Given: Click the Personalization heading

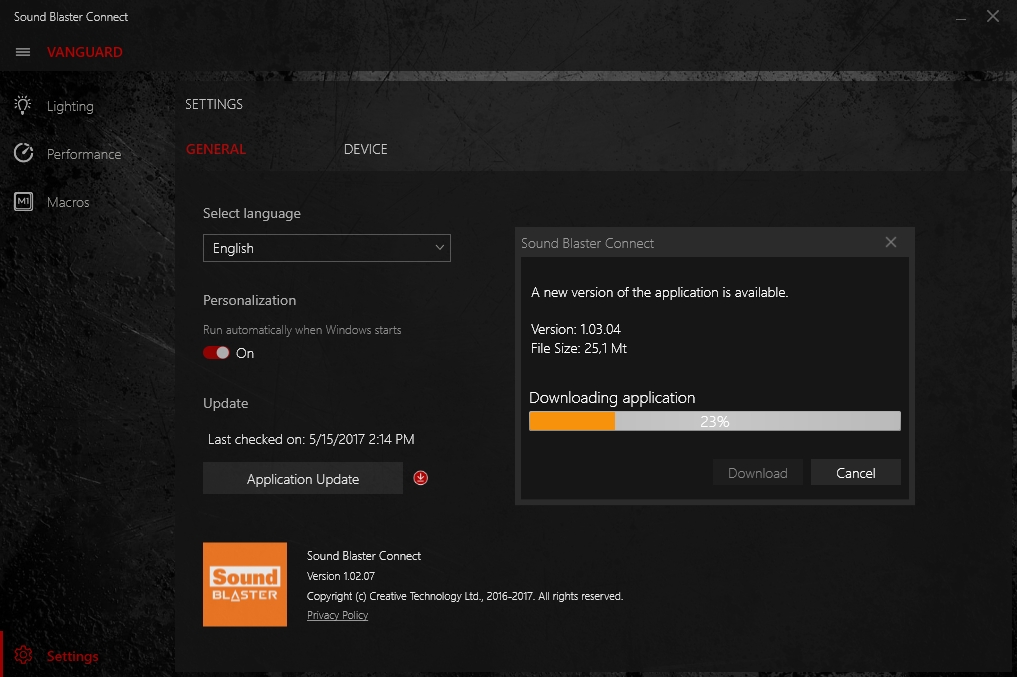Looking at the screenshot, I should [249, 300].
